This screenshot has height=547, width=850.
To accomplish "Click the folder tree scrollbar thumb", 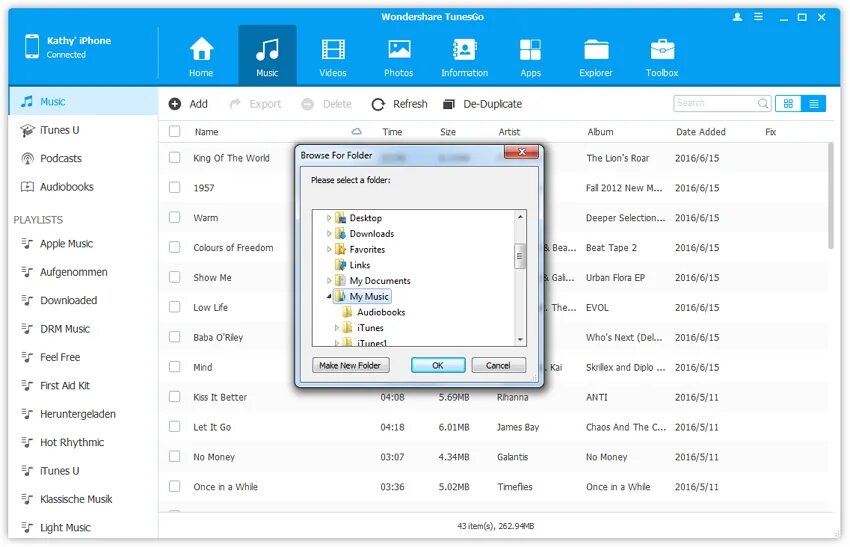I will point(519,256).
